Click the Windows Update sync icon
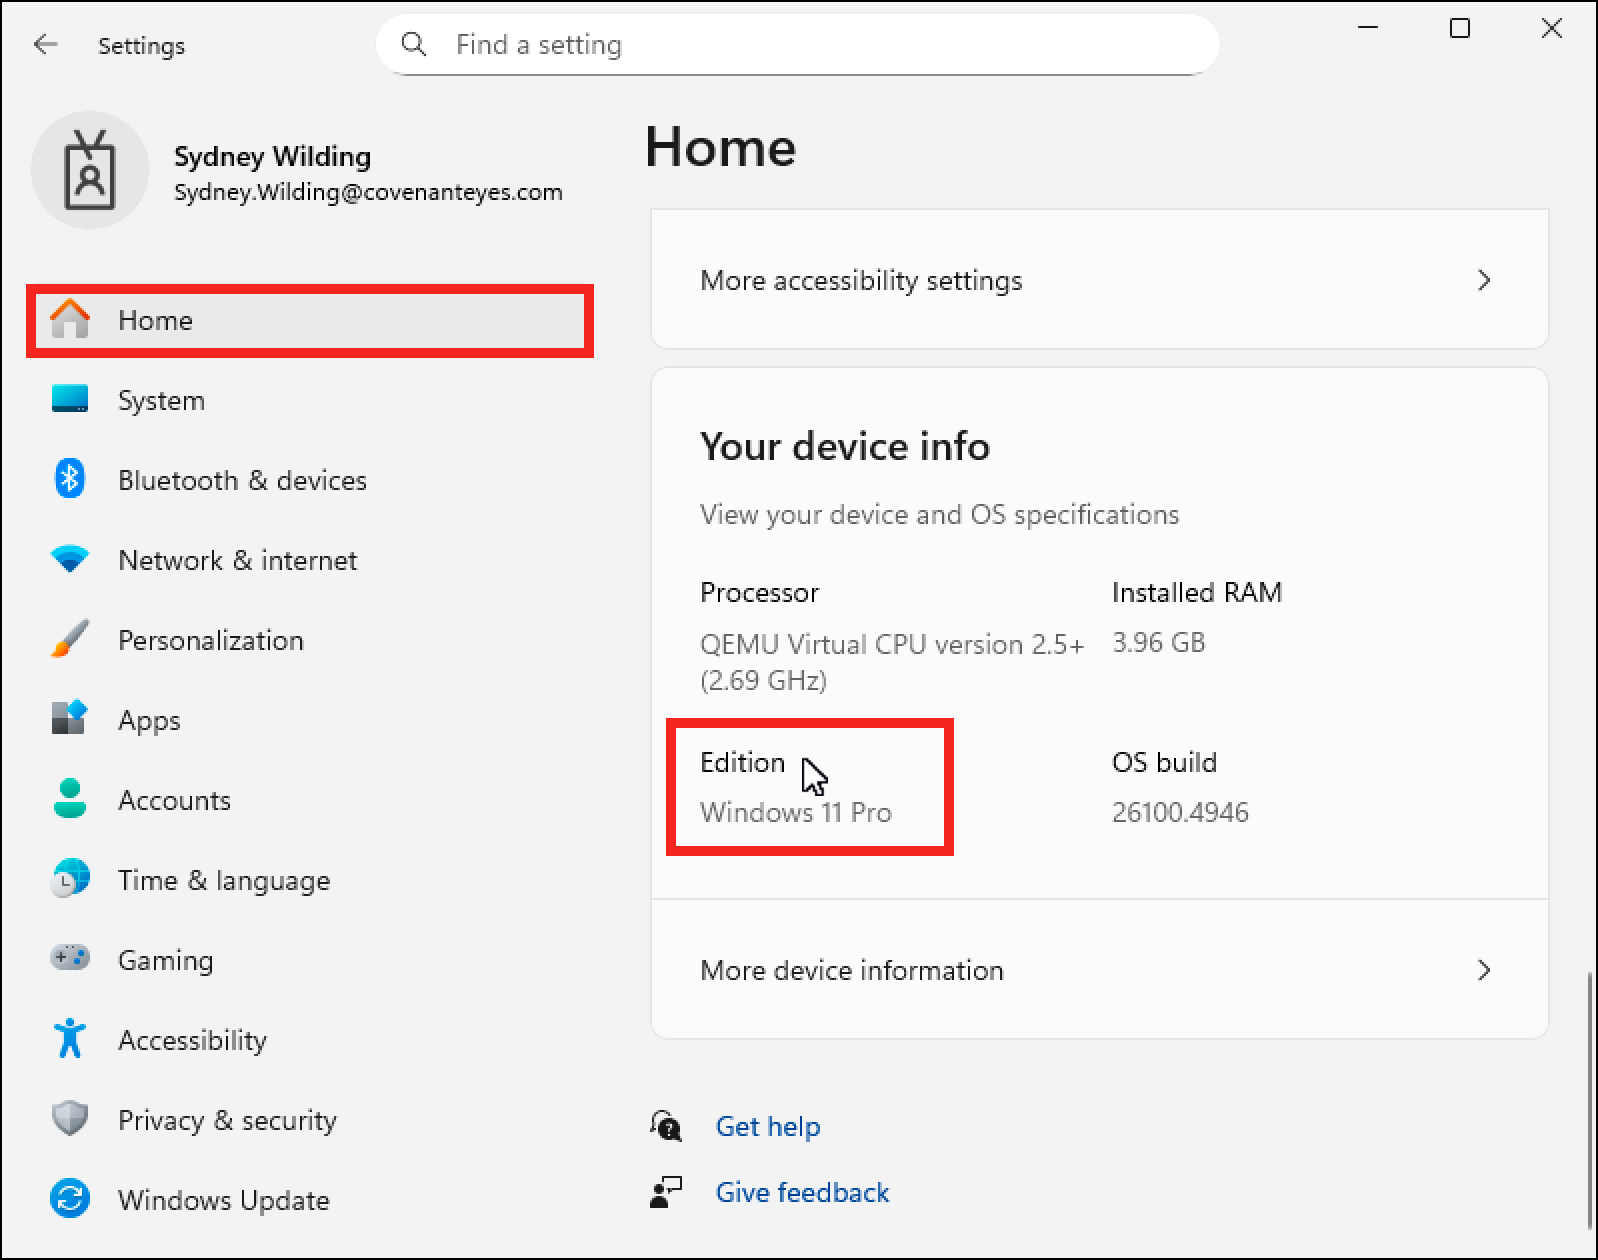This screenshot has width=1598, height=1260. coord(69,1200)
